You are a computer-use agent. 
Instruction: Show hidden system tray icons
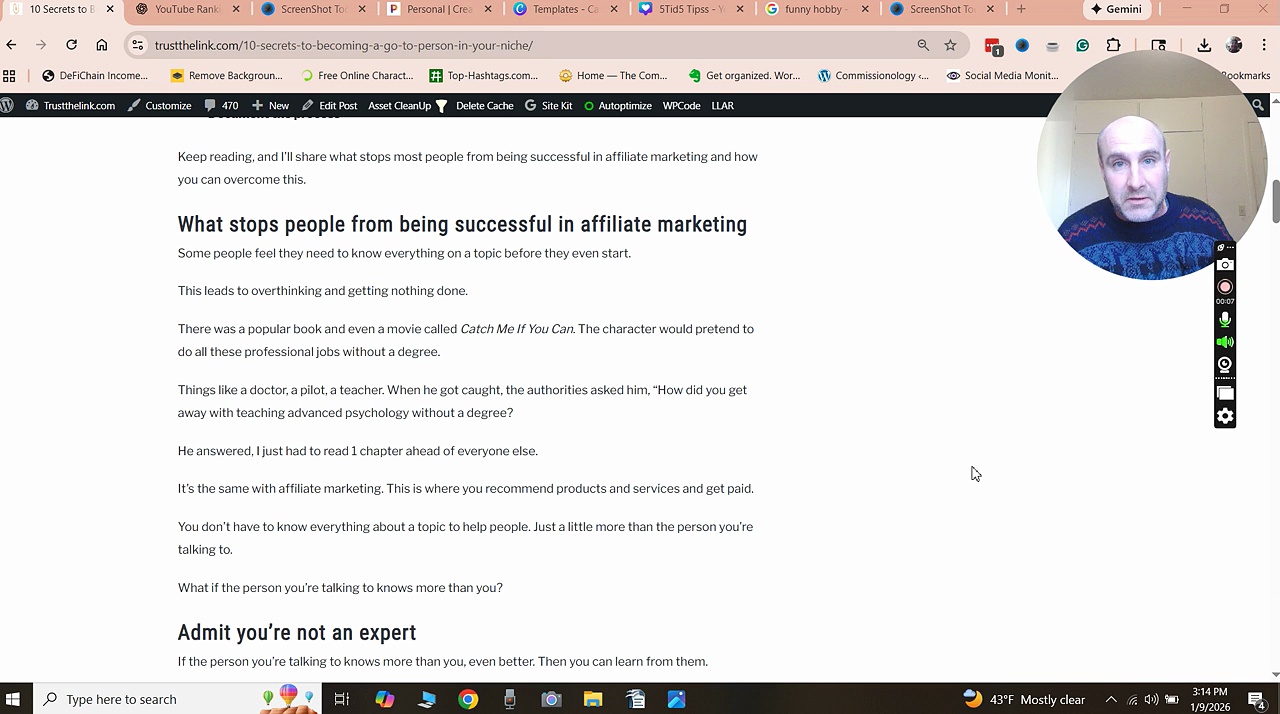coord(1110,699)
